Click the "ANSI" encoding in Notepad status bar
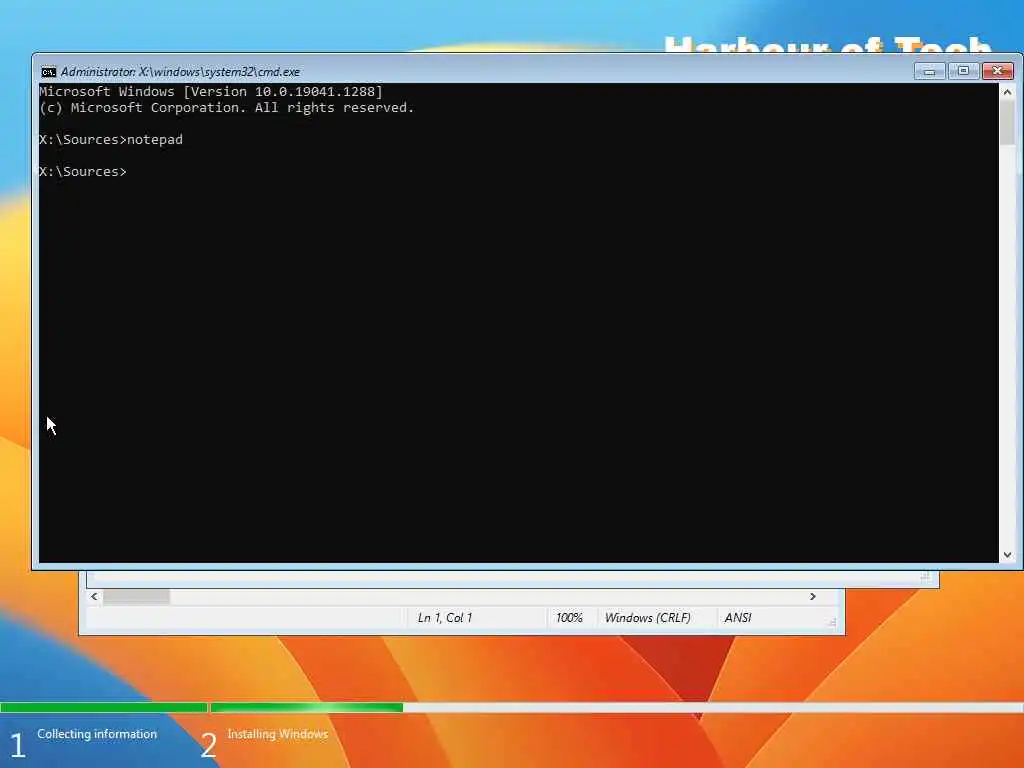 (x=738, y=618)
